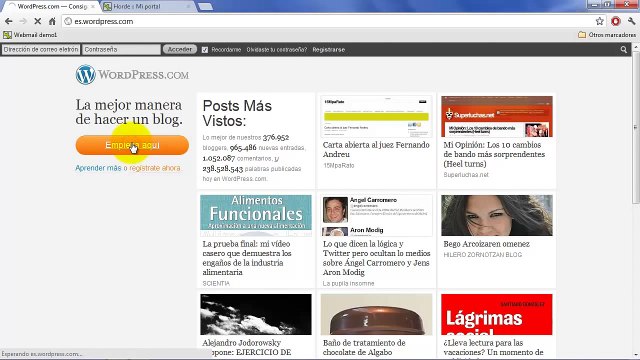Open the Bego Arcoizaren portrait thumbnail

[497, 215]
